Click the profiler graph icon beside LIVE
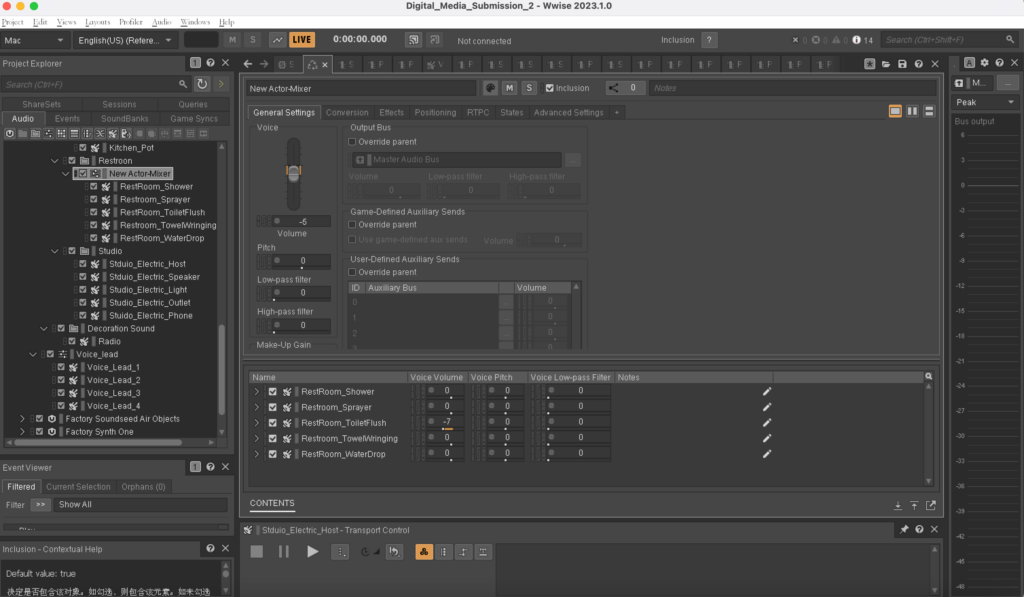1024x597 pixels. point(276,40)
